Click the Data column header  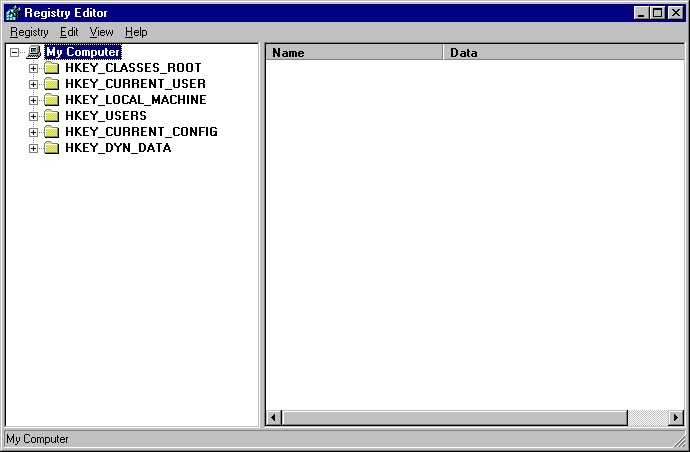pyautogui.click(x=563, y=53)
